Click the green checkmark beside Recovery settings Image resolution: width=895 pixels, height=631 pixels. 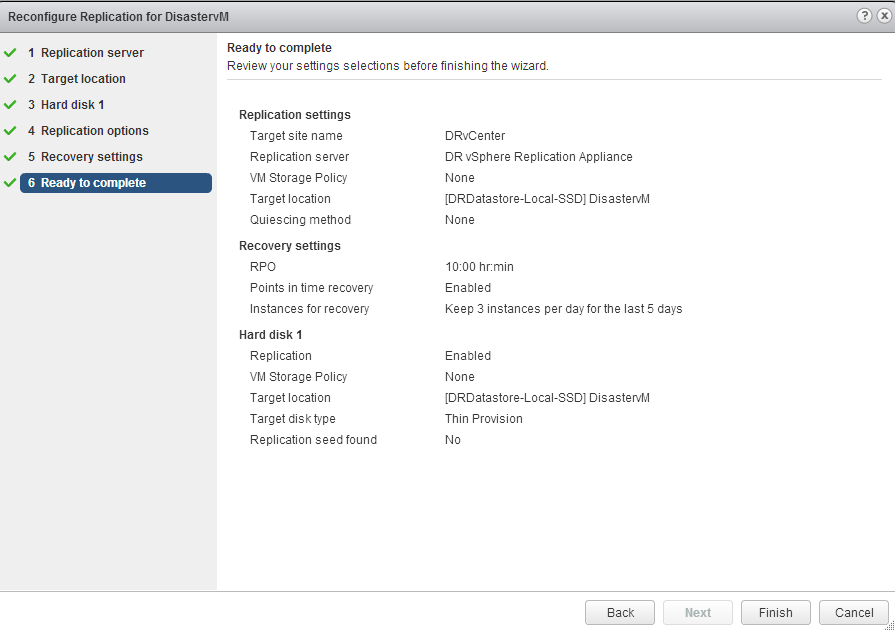(x=10, y=157)
